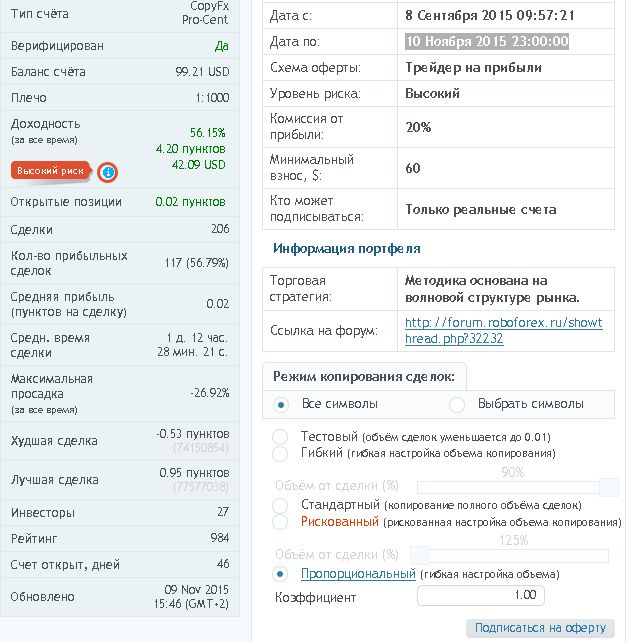Select the Пропорциональный radio button
This screenshot has height=642, width=626.
point(280,574)
